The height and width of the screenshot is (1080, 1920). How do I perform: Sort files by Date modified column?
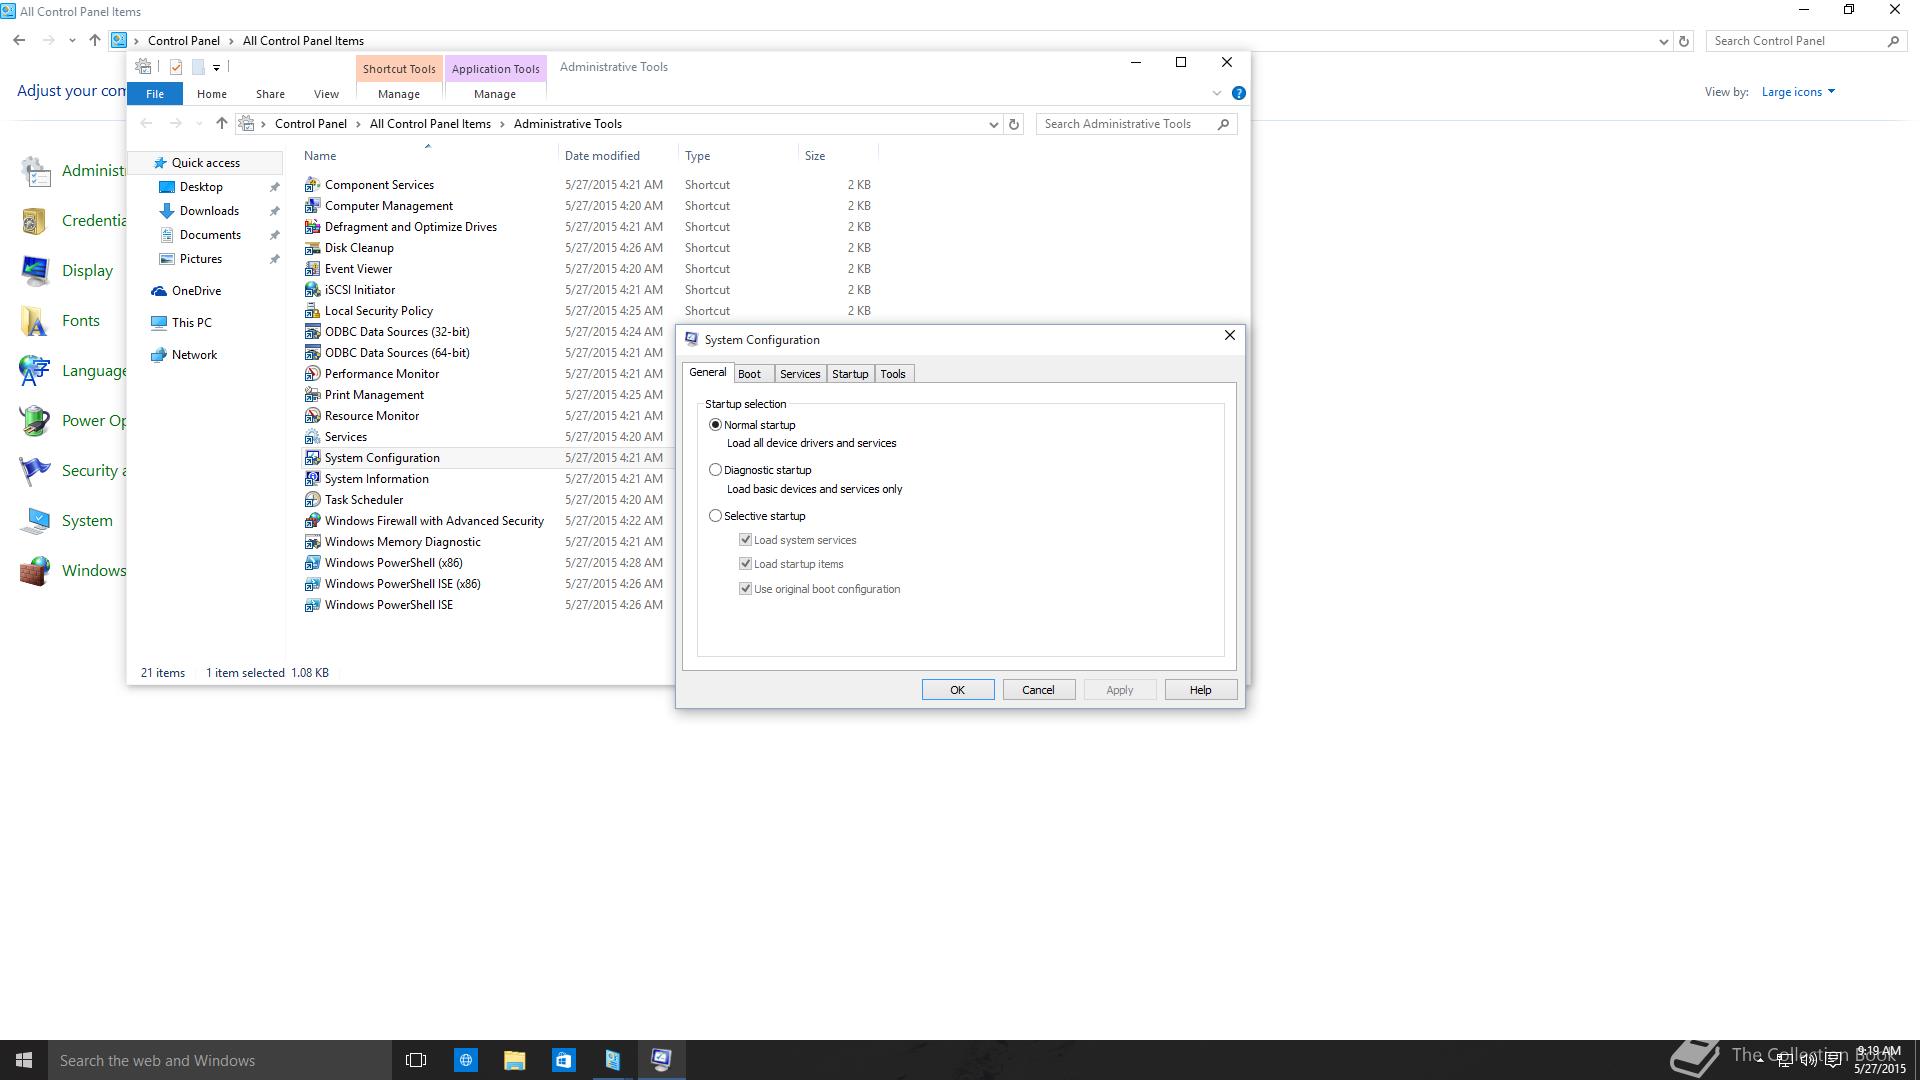(602, 156)
